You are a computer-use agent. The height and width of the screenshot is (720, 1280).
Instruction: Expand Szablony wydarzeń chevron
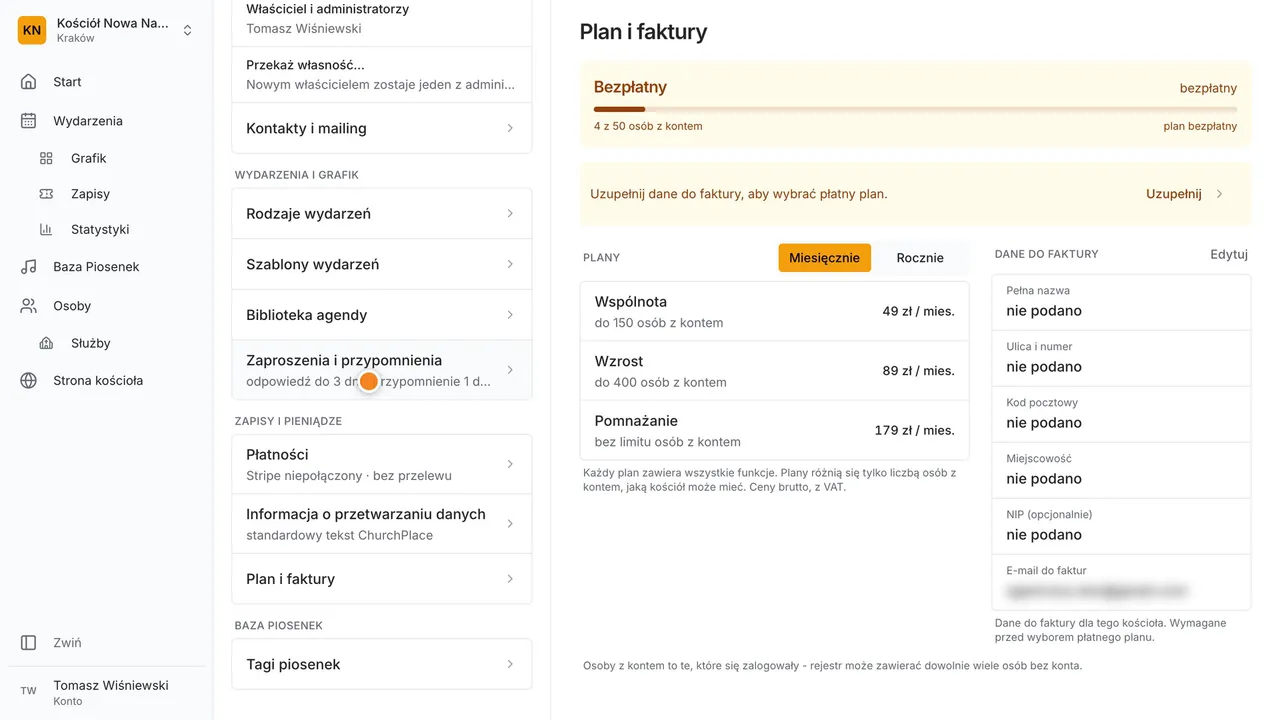(510, 264)
